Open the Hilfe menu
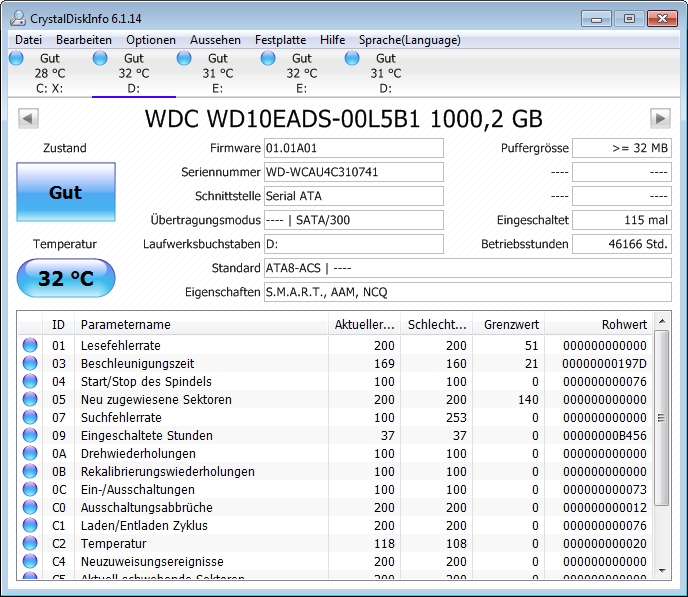Screen dimensions: 688x597 [333, 40]
